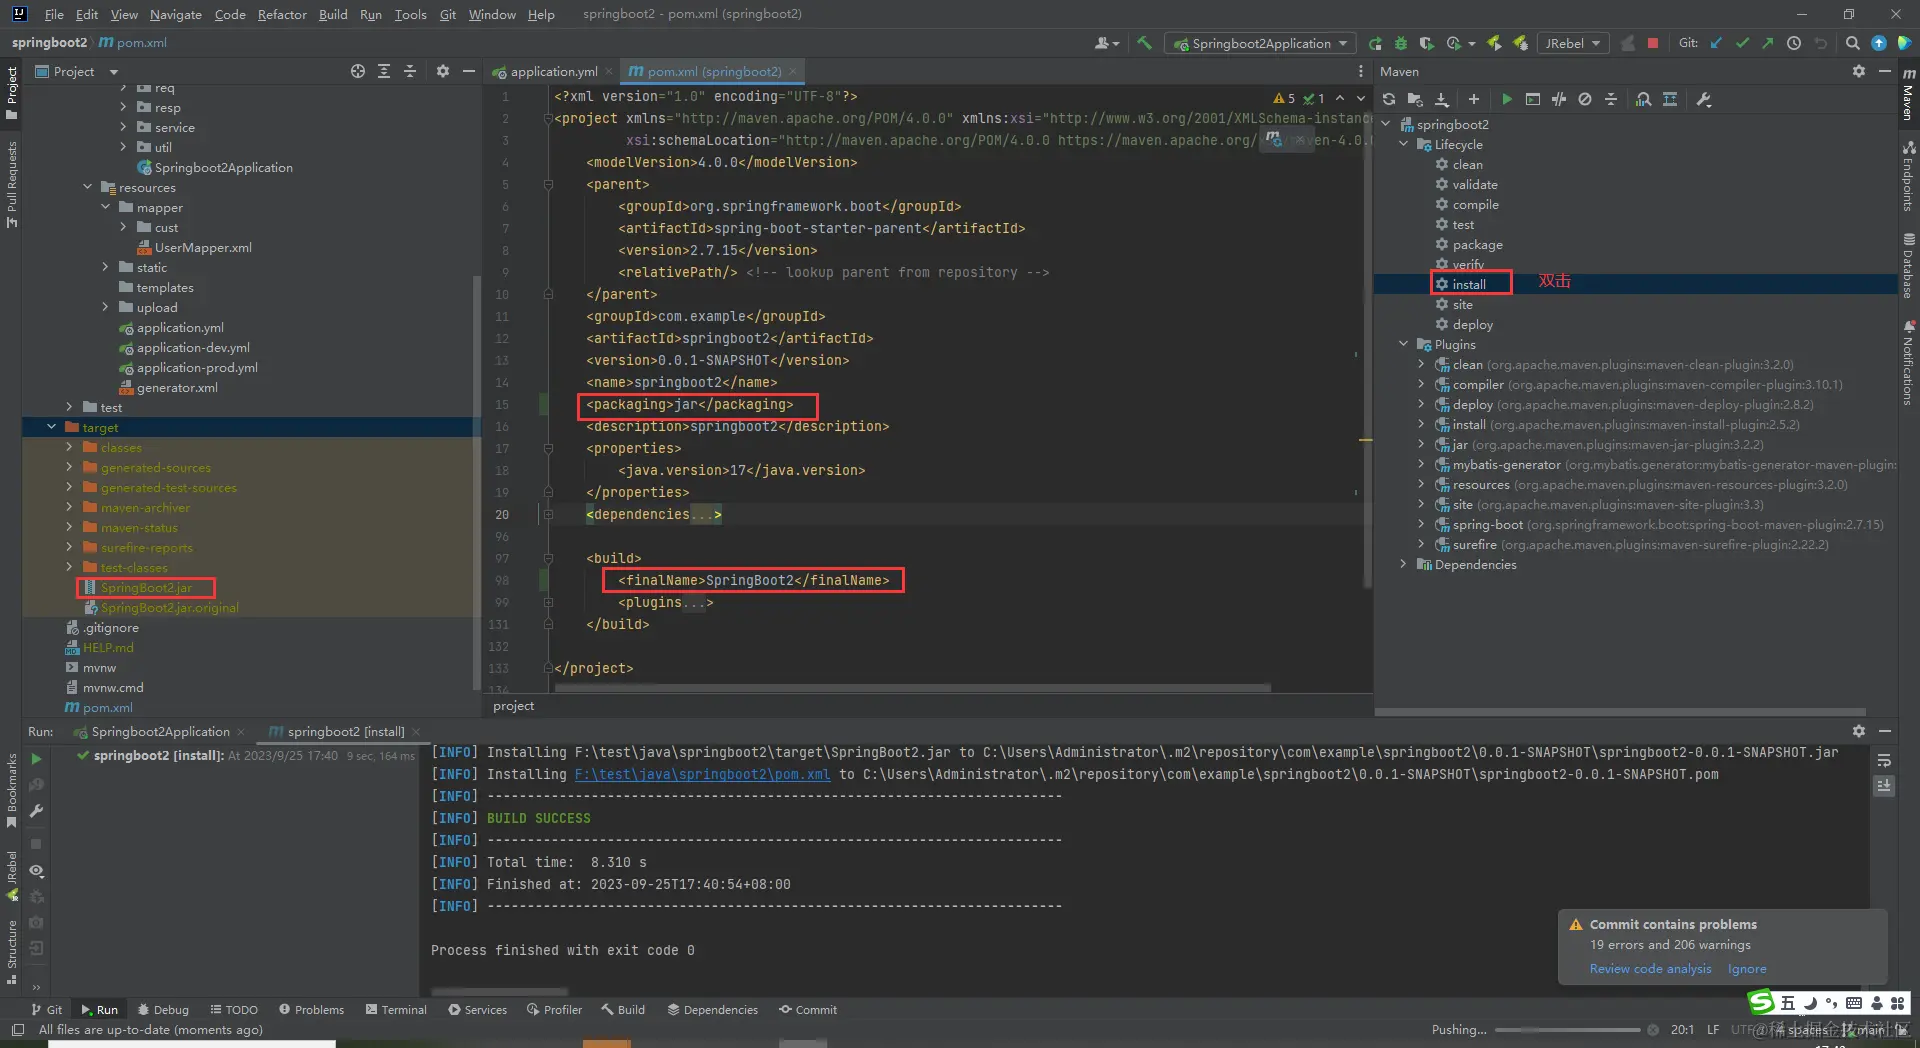Open Project panel settings gear
Image resolution: width=1920 pixels, height=1048 pixels.
(443, 71)
